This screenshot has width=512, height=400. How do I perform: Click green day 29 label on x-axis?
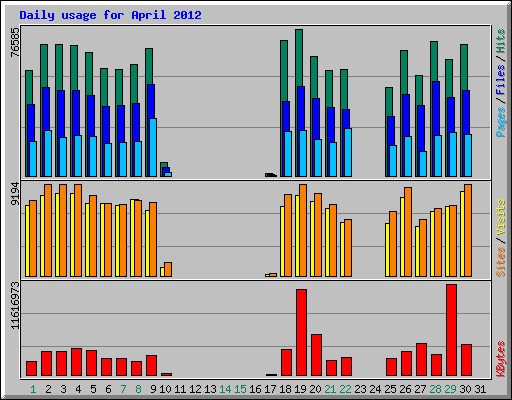point(450,389)
